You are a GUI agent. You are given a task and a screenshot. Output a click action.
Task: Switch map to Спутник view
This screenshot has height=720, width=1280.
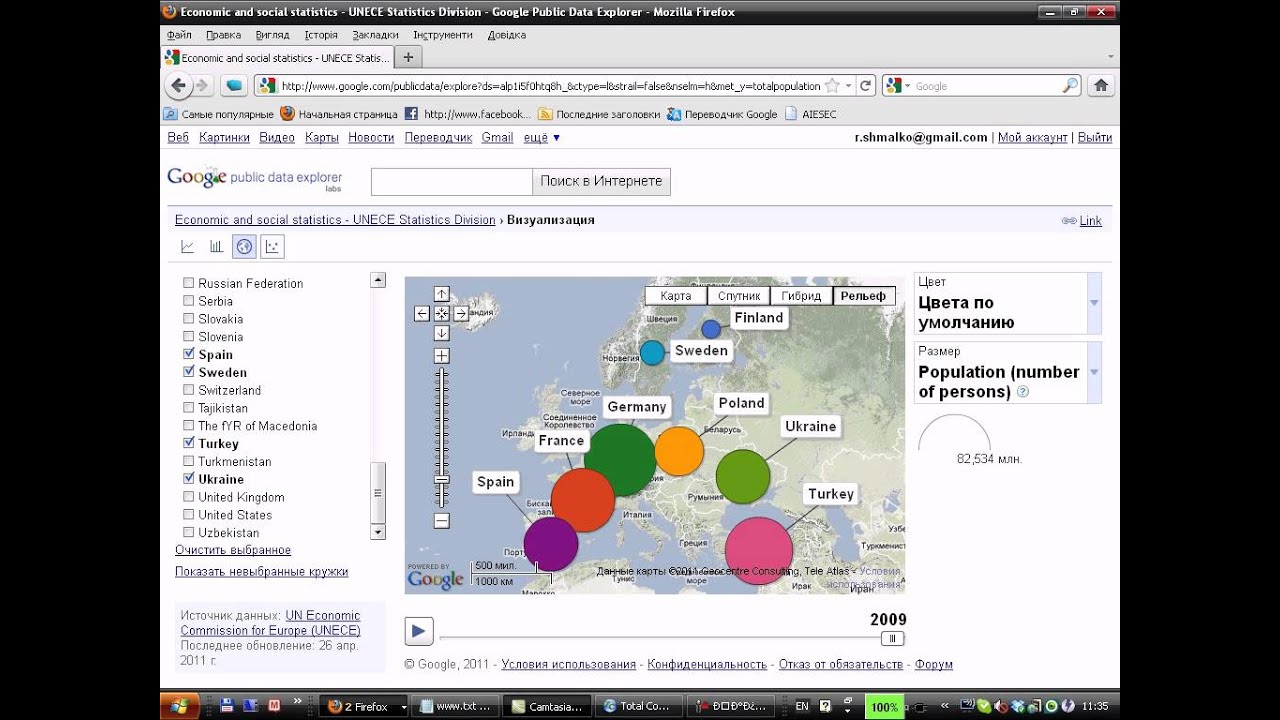click(739, 296)
